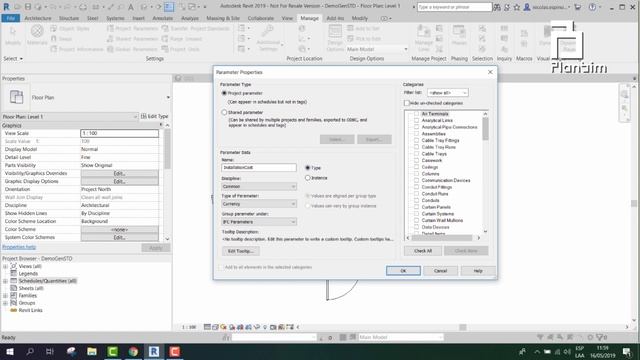Image resolution: width=640 pixels, height=360 pixels.
Task: Click OK in Parameter Properties dialog
Action: click(x=403, y=271)
